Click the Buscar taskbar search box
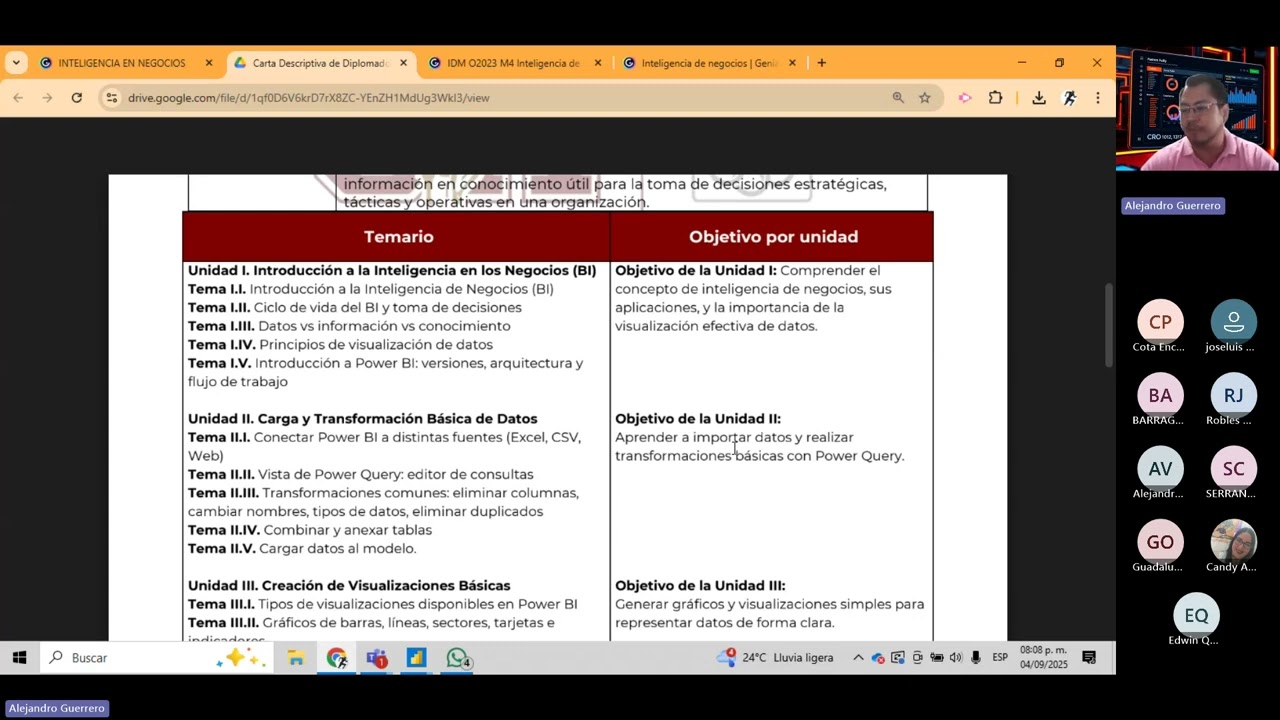This screenshot has height=720, width=1280. 154,658
